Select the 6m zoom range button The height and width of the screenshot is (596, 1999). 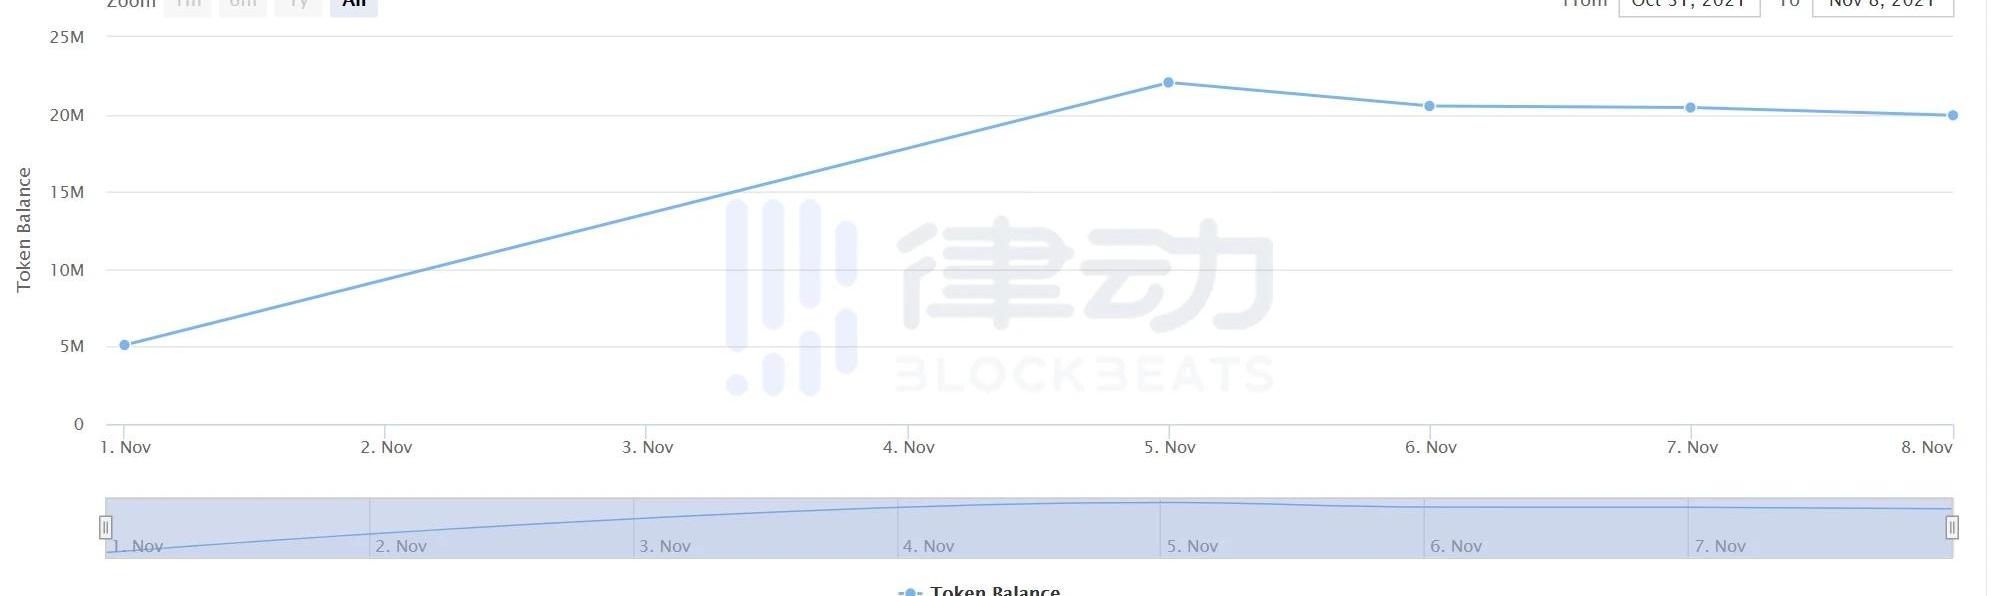coord(243,5)
